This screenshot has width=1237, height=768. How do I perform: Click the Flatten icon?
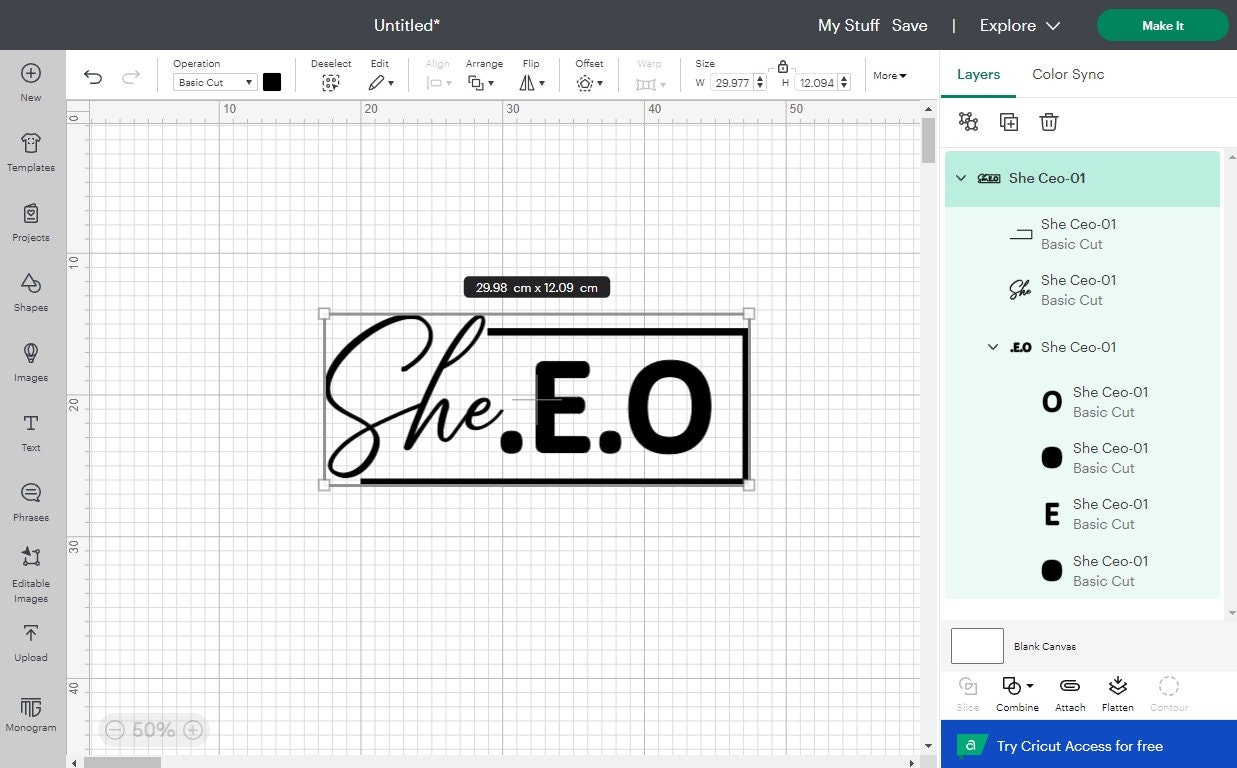click(x=1117, y=691)
